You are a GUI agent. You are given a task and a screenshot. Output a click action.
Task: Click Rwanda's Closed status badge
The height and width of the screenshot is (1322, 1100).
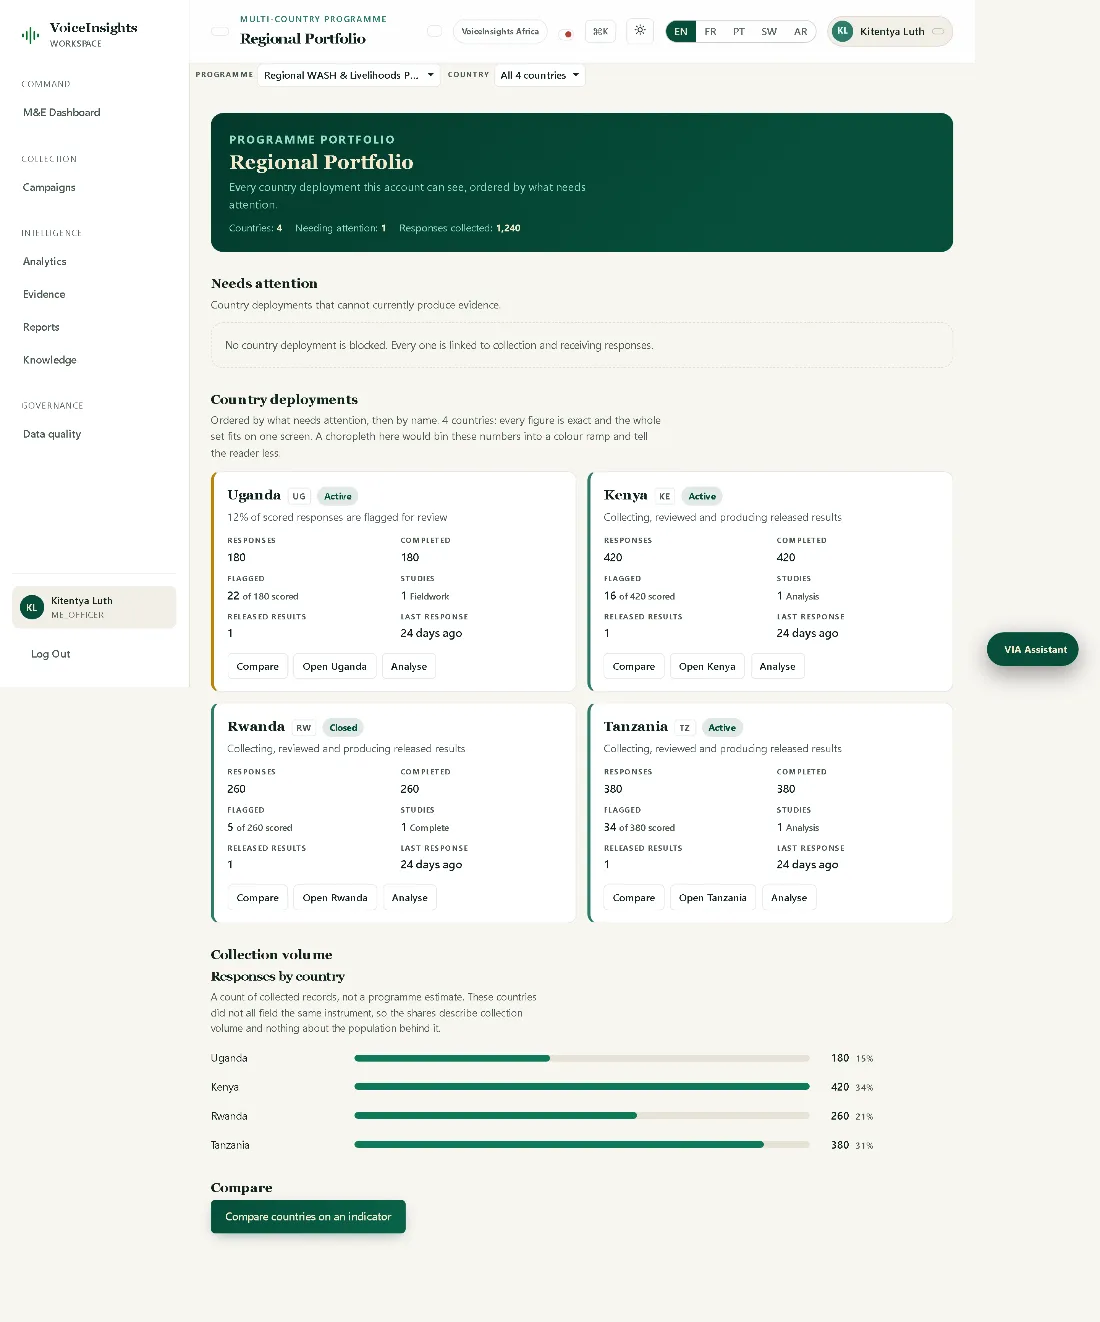[343, 728]
